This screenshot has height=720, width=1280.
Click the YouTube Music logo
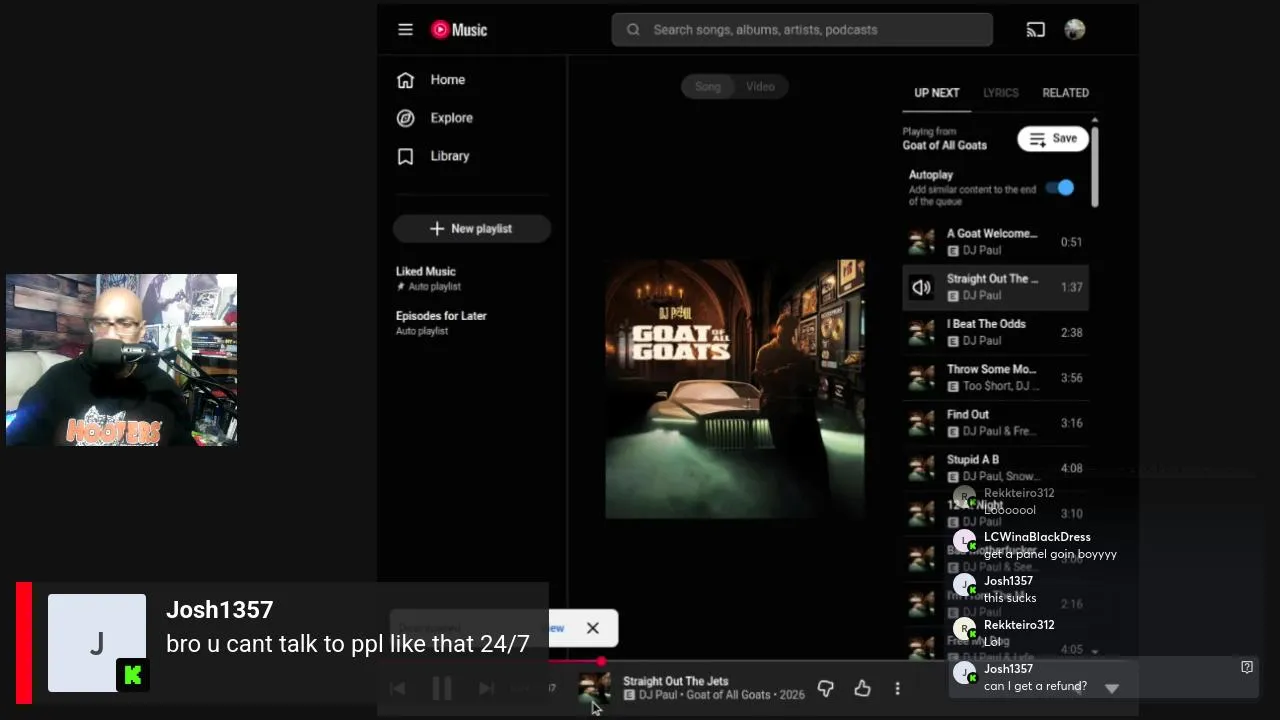[x=459, y=30]
